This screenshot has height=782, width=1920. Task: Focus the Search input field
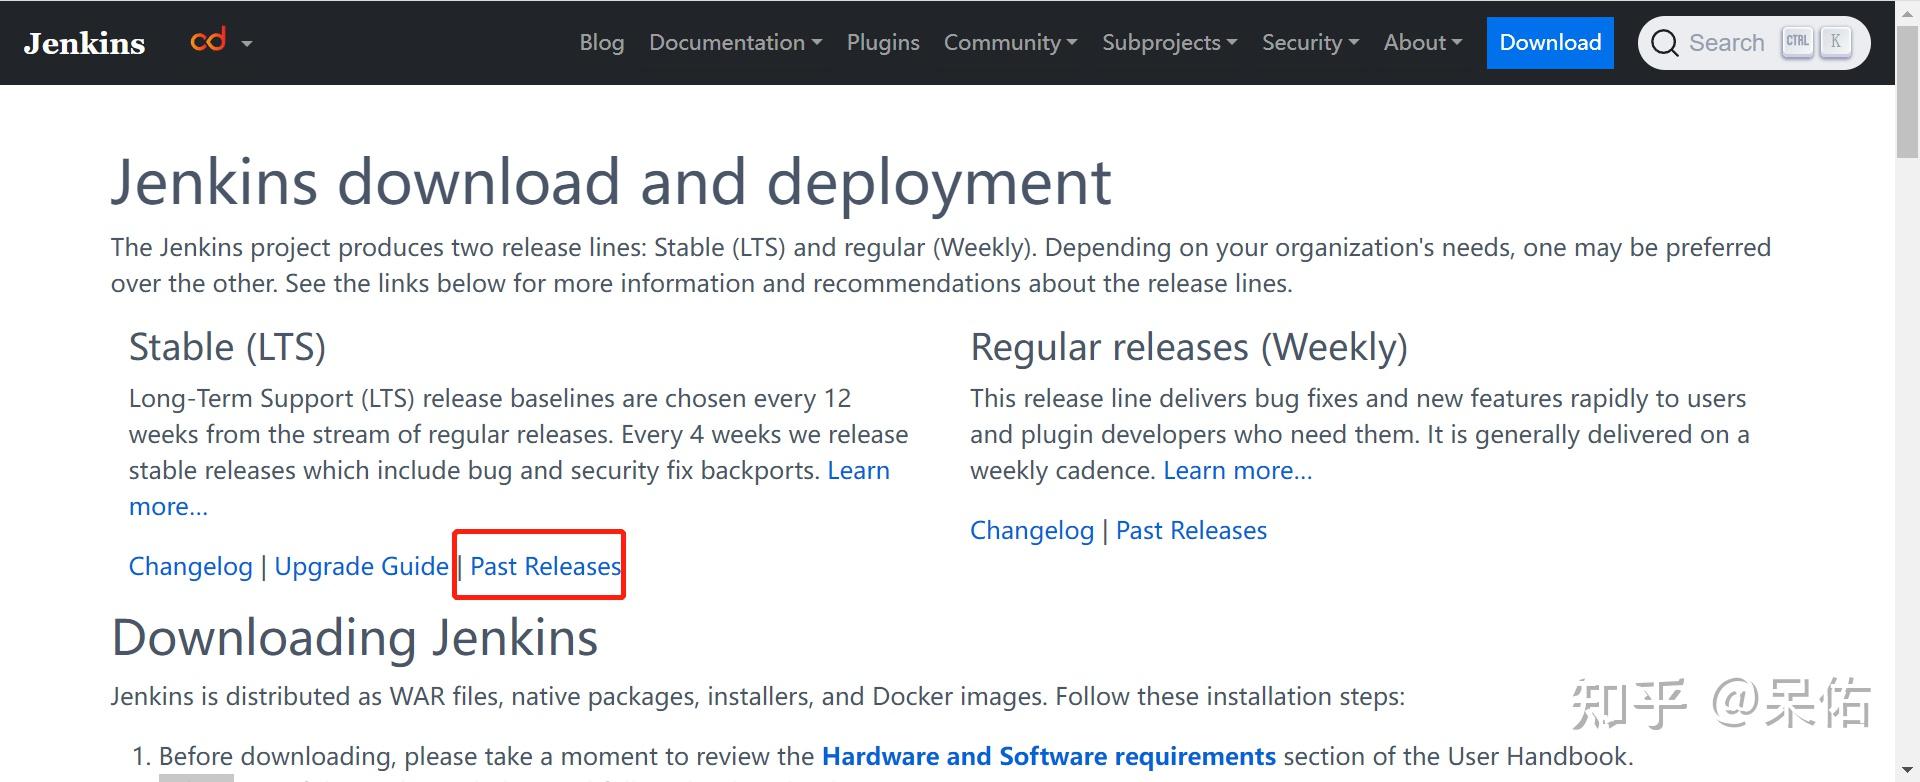1727,43
